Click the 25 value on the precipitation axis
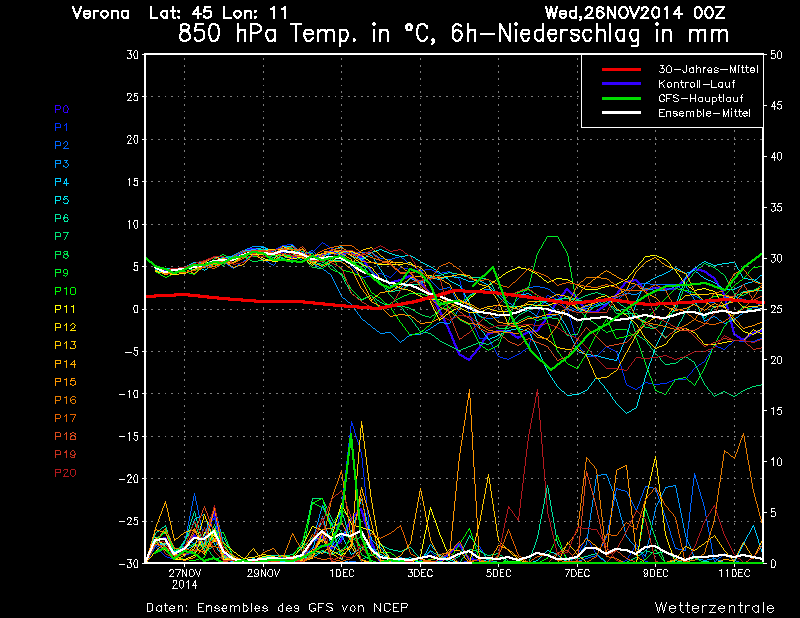This screenshot has height=618, width=800. tap(776, 309)
